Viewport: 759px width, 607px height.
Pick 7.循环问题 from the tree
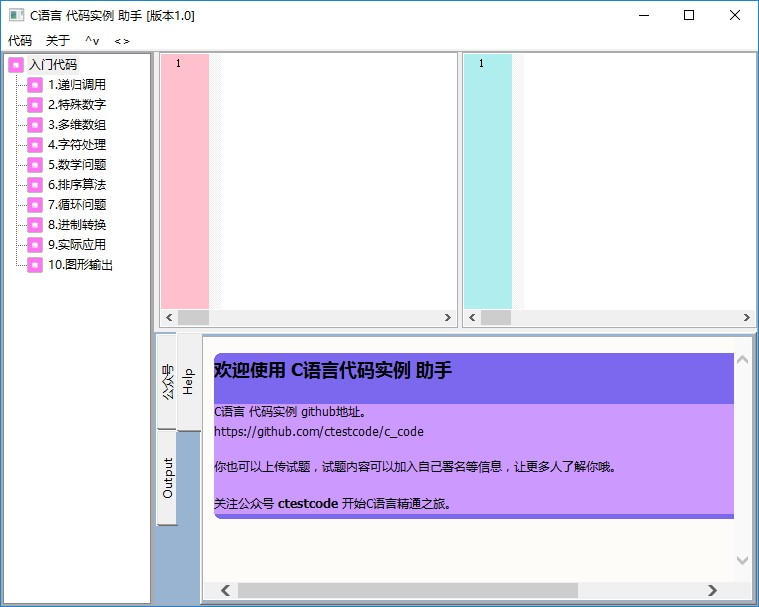(76, 205)
